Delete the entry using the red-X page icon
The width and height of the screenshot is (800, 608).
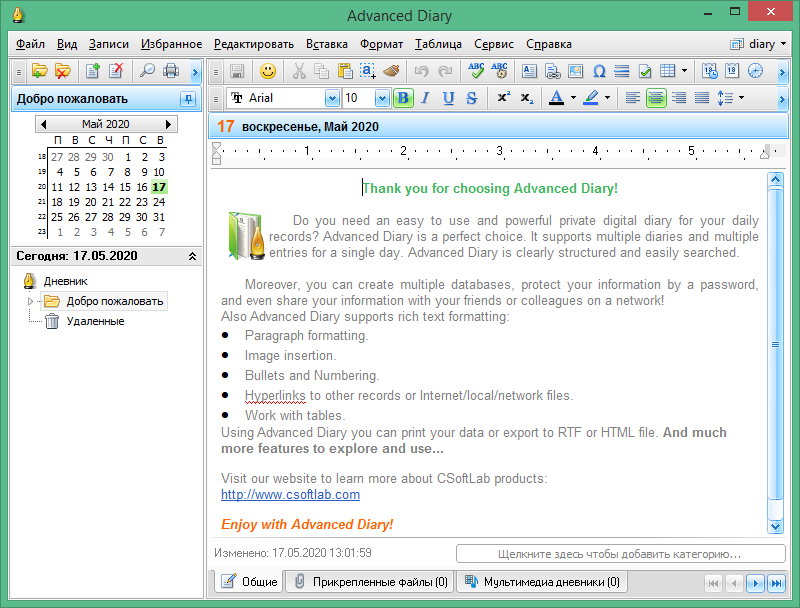point(116,70)
